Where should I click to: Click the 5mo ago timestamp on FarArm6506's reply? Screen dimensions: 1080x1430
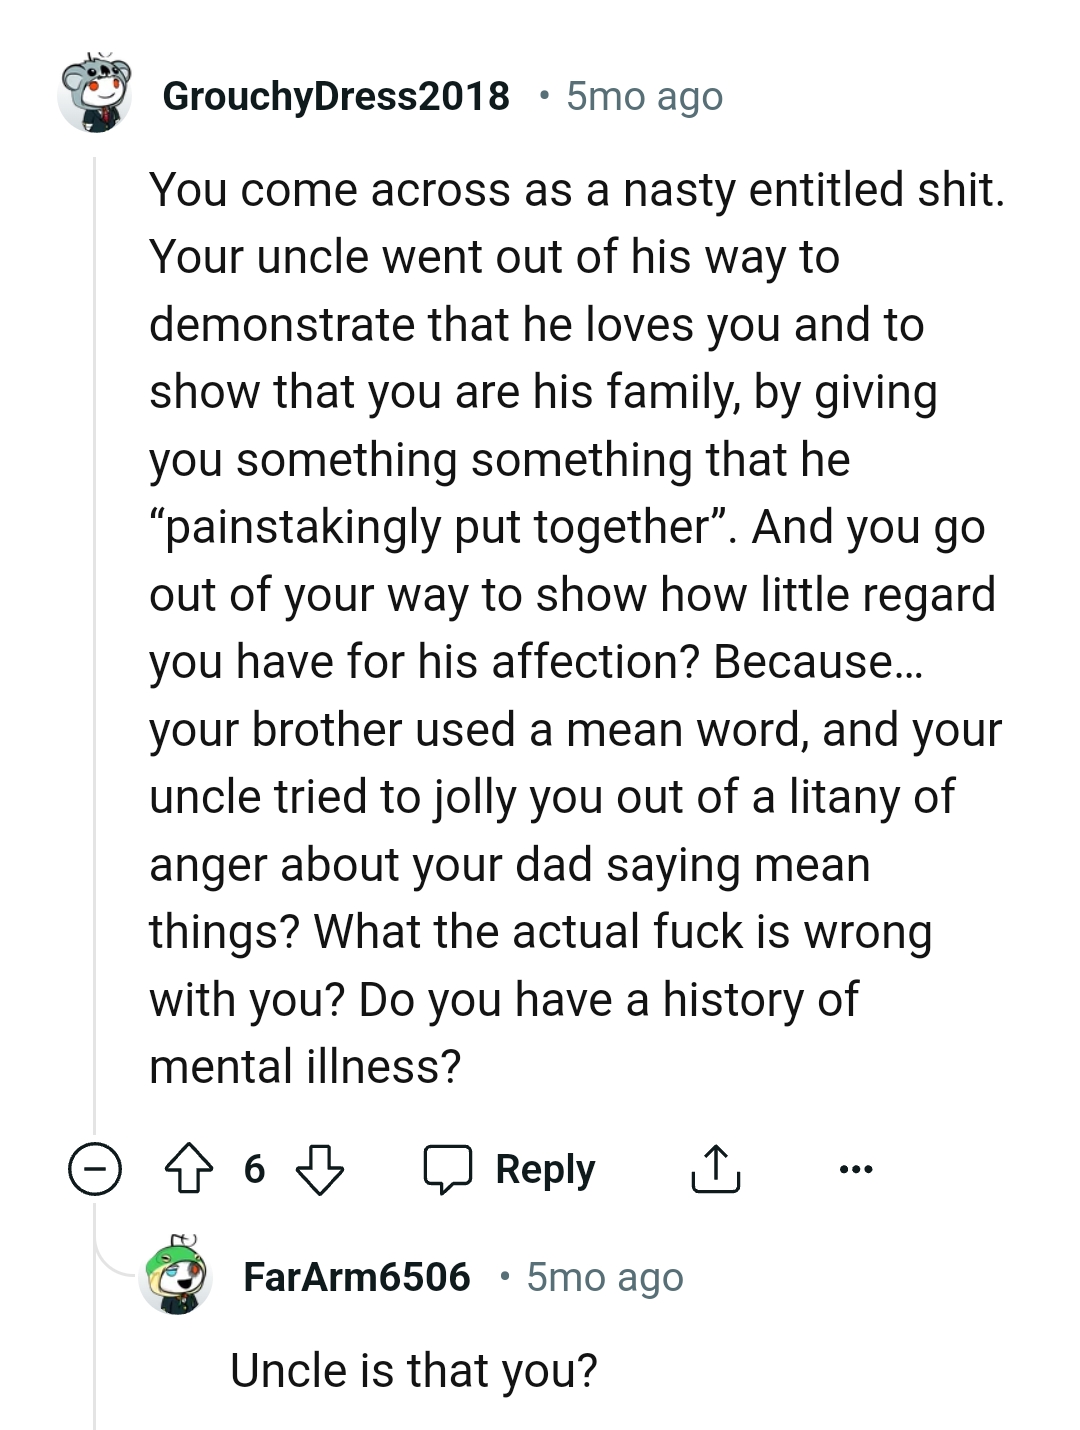point(604,1276)
